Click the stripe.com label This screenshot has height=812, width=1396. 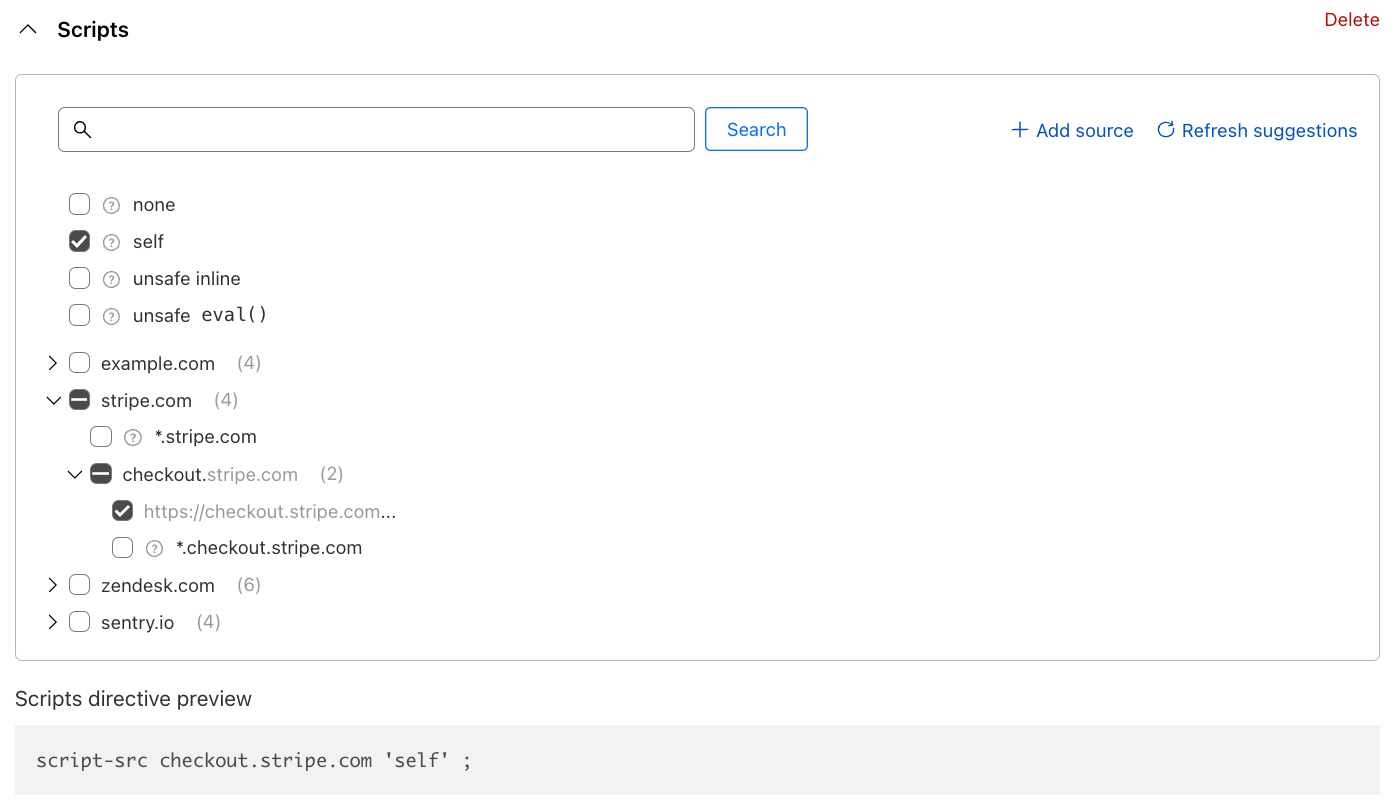(146, 400)
